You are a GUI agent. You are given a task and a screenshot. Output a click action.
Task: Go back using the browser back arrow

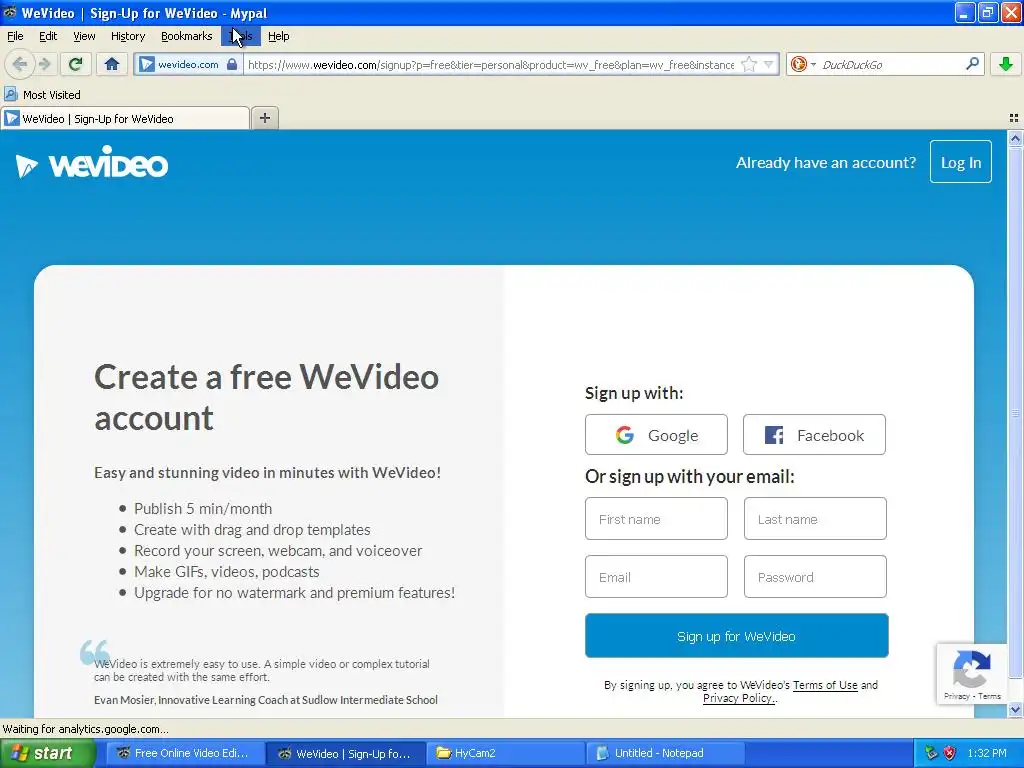(20, 64)
